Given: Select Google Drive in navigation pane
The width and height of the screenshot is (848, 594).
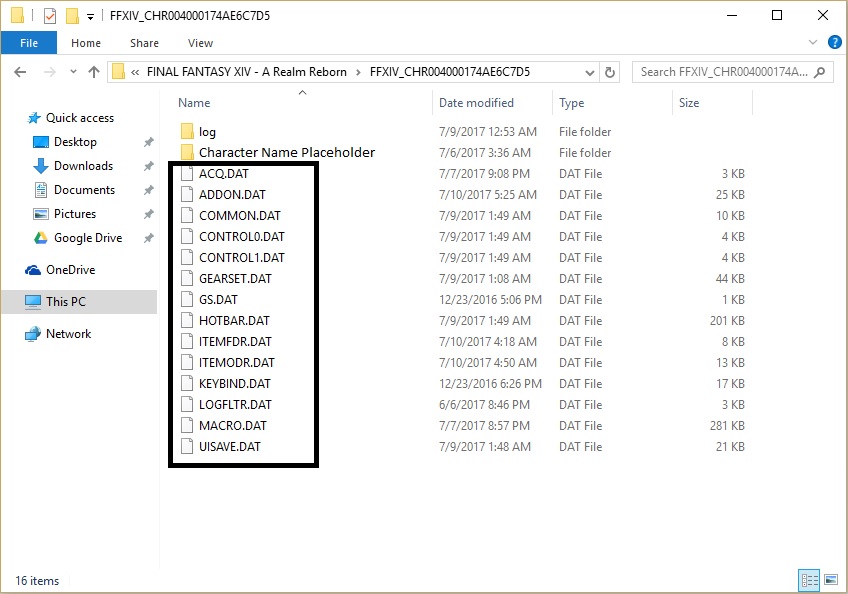Looking at the screenshot, I should click(x=88, y=238).
